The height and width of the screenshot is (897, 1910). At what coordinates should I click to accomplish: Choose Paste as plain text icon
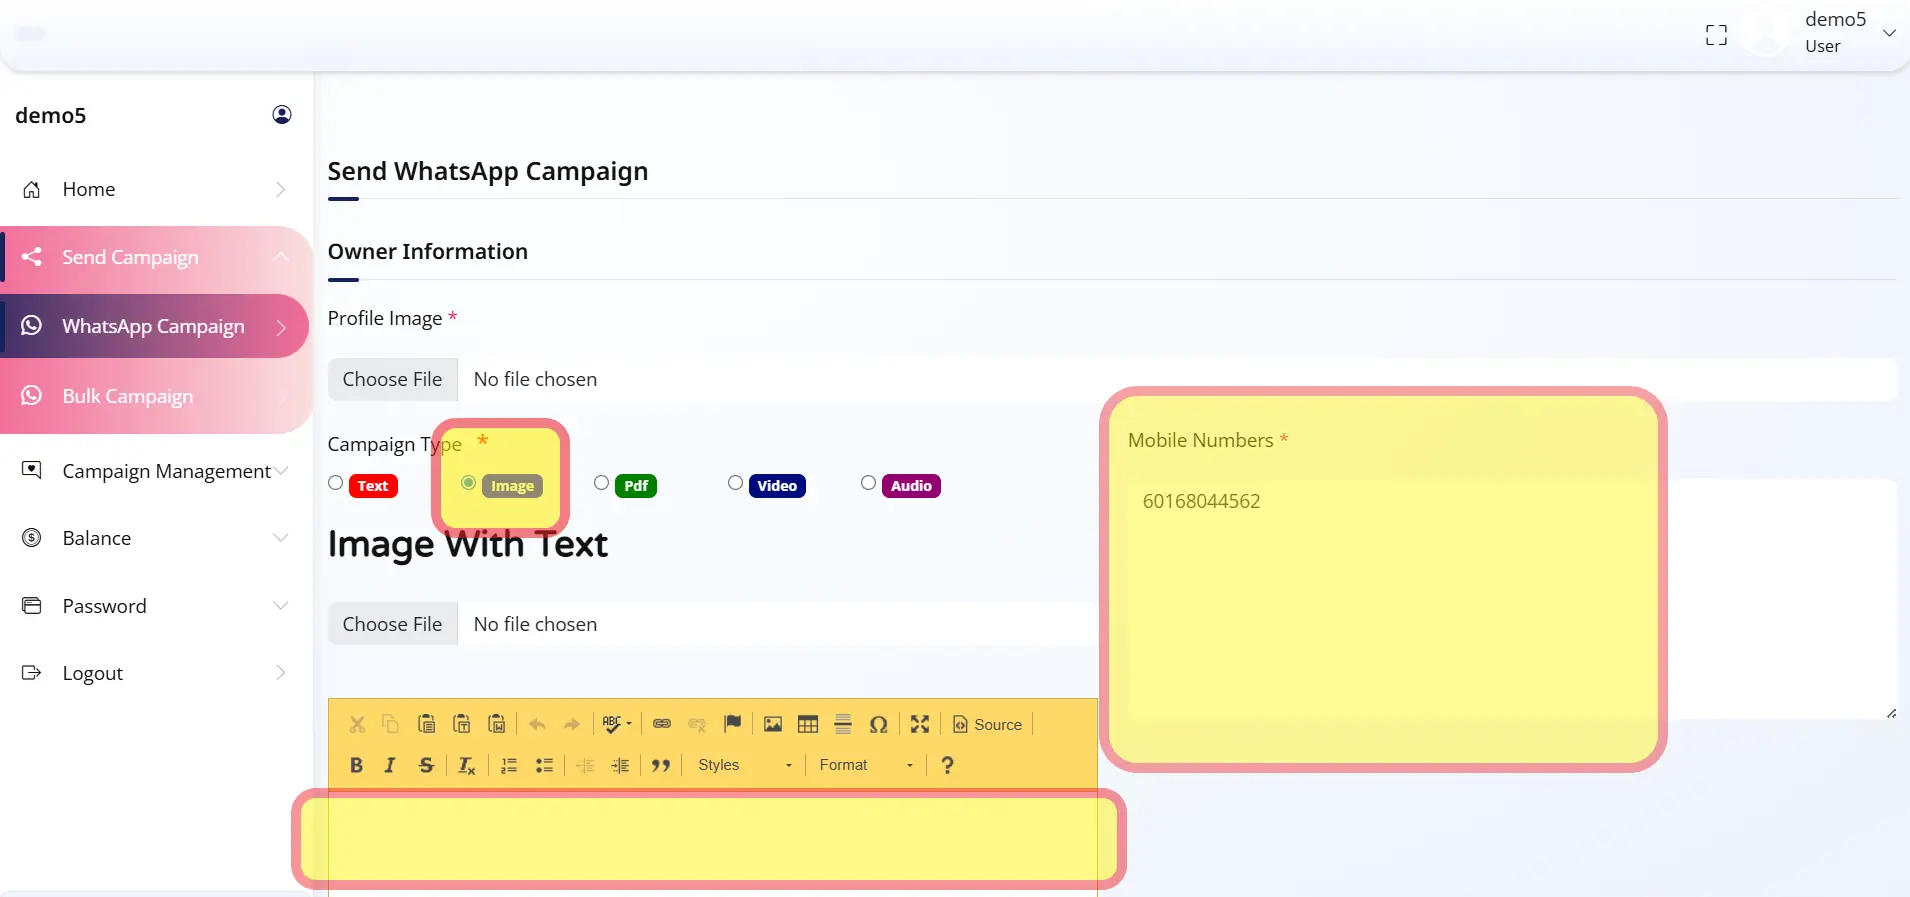point(461,724)
